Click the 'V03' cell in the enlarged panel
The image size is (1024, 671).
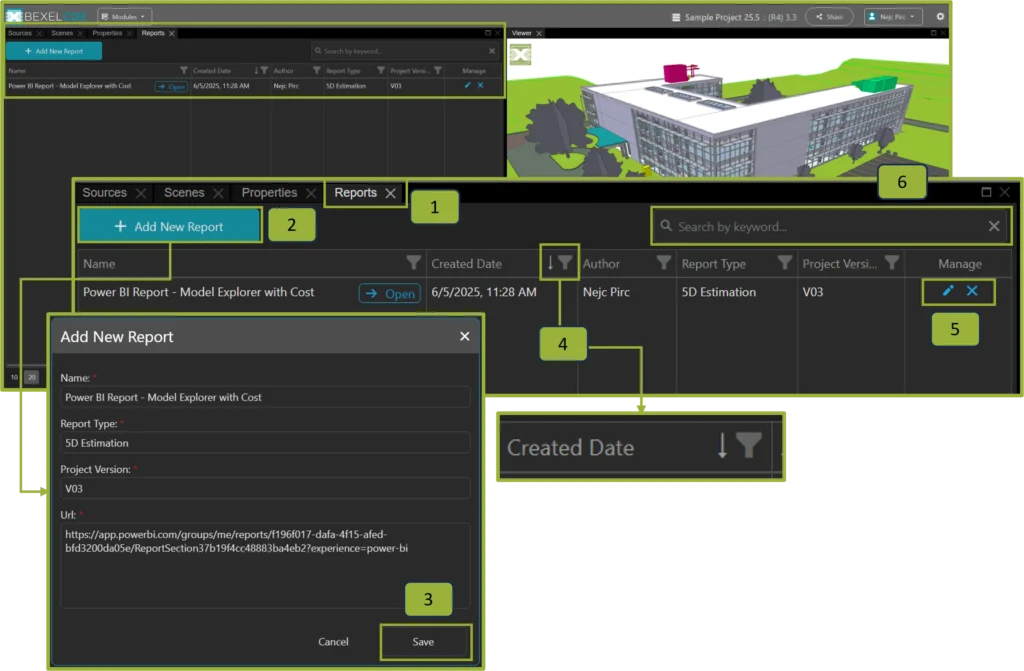(813, 292)
